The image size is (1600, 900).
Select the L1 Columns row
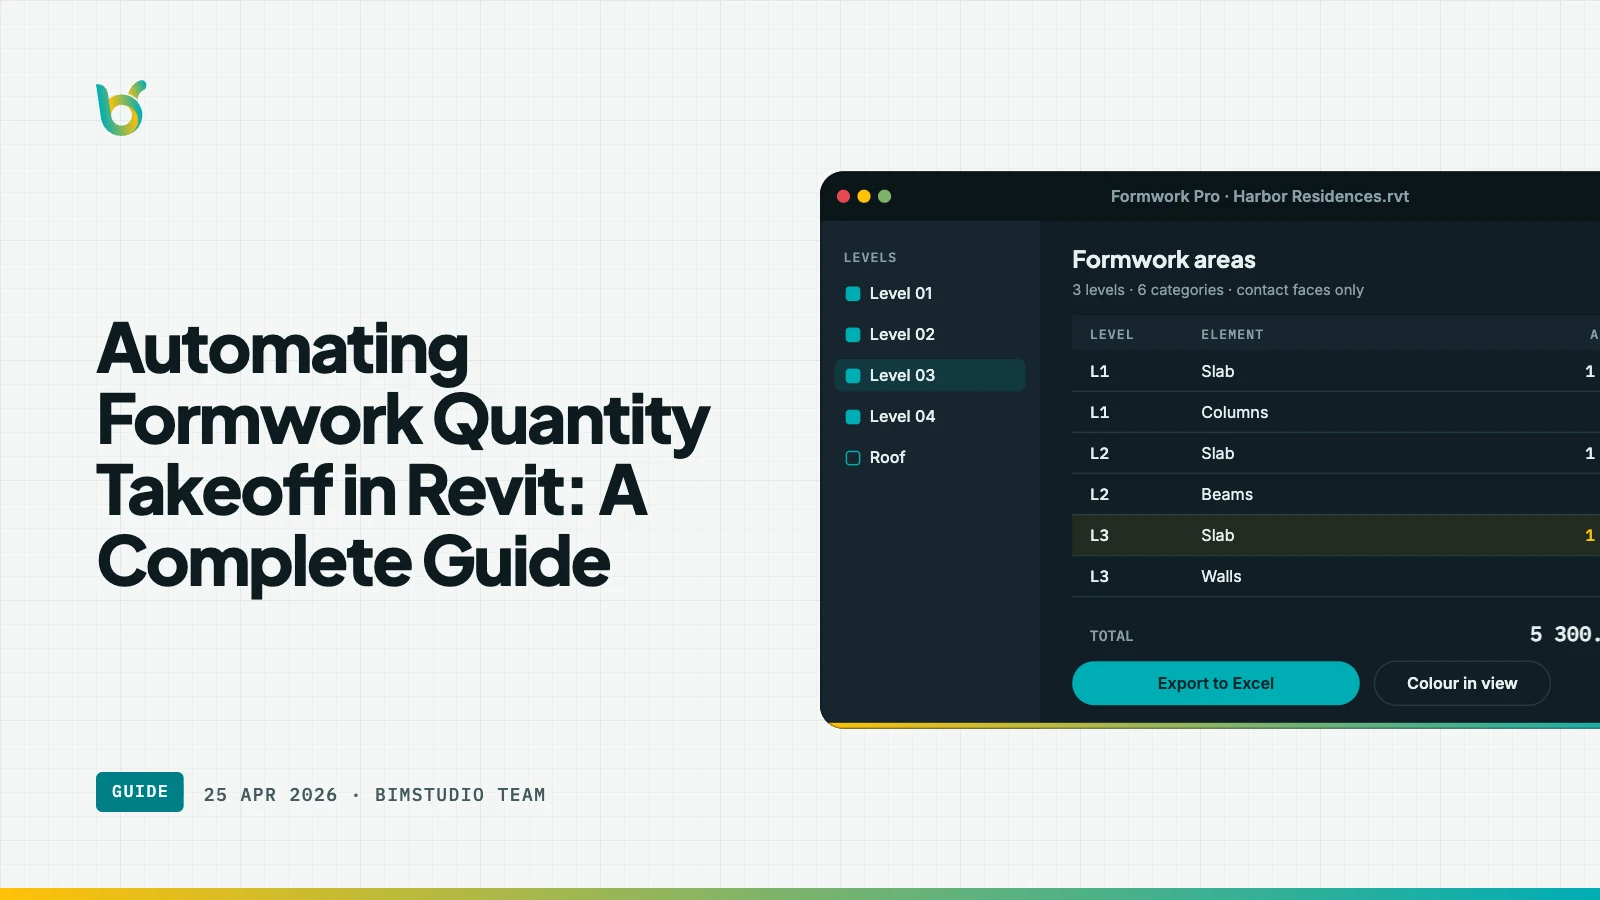[x=1336, y=412]
